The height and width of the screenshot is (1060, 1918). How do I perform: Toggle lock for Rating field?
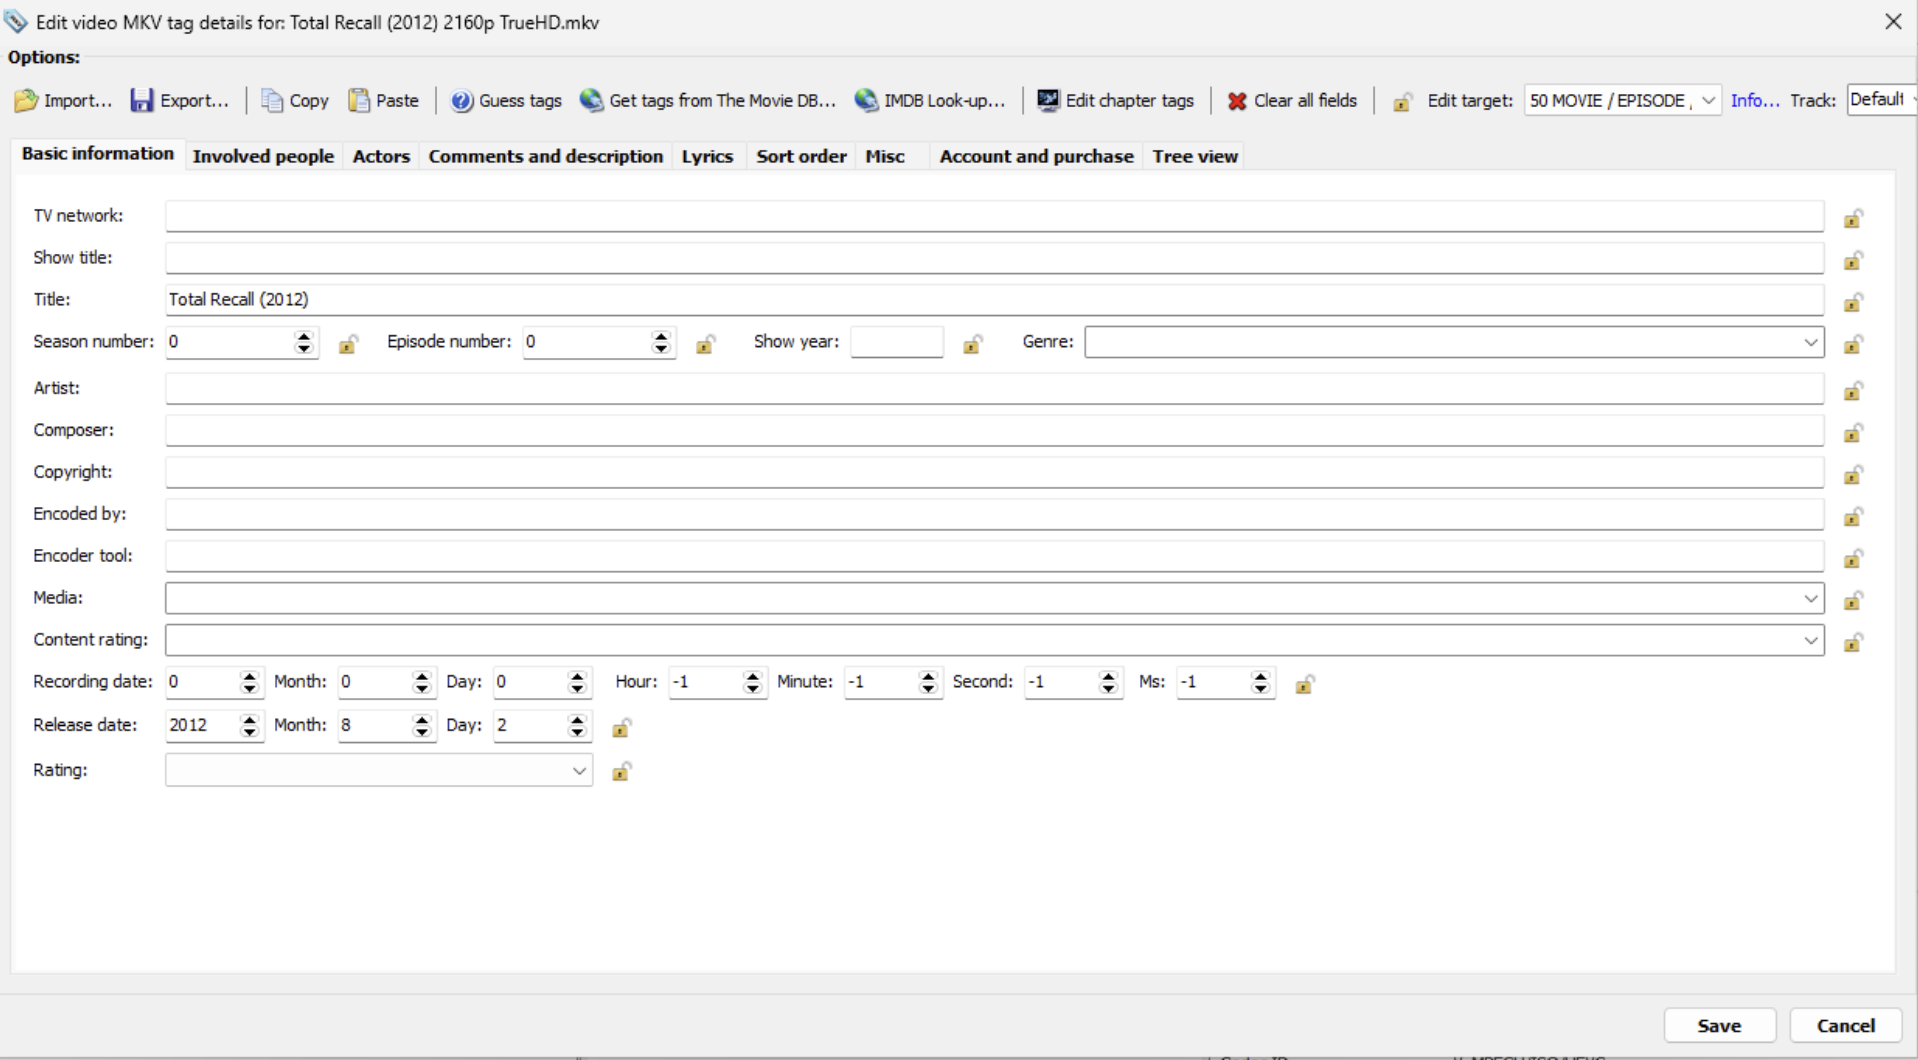[621, 771]
